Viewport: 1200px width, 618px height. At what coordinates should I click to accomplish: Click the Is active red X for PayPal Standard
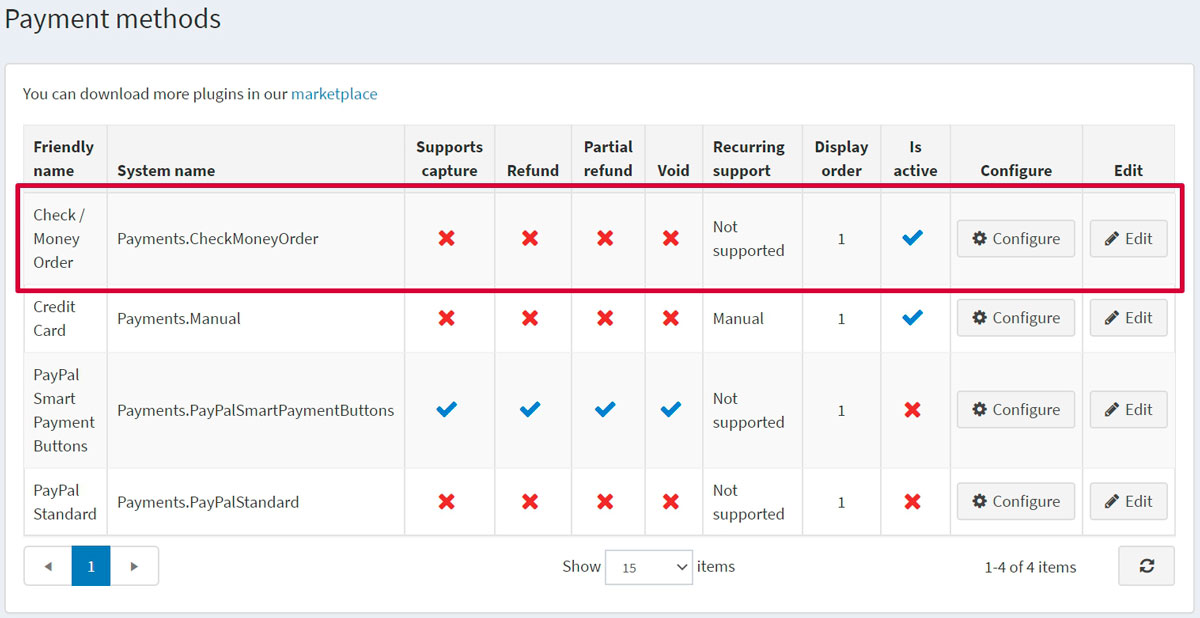tap(912, 501)
